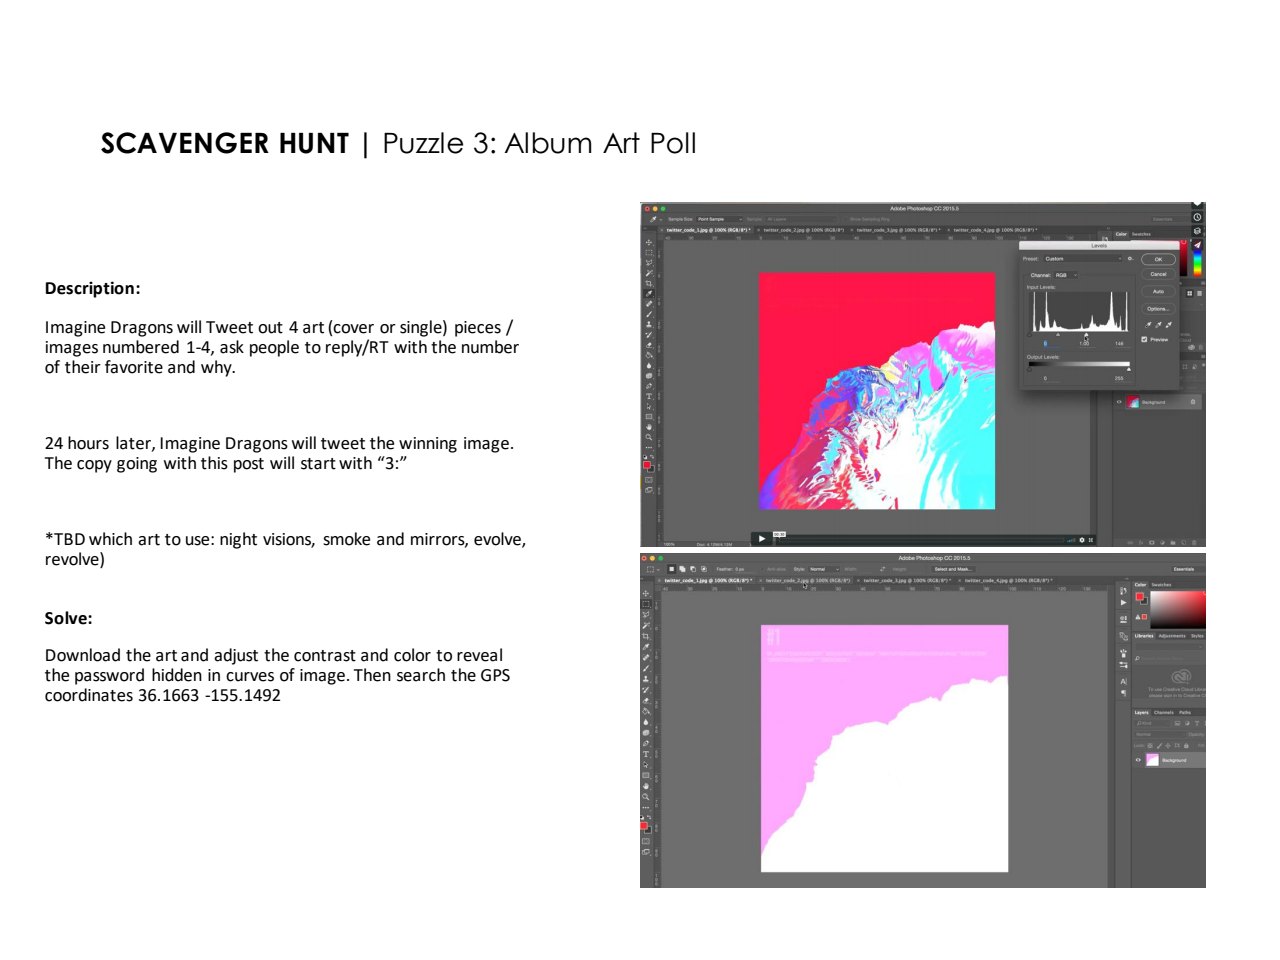The image size is (1280, 960).
Task: Select the Lasso tool in upper Photoshop screenshot
Action: click(649, 263)
